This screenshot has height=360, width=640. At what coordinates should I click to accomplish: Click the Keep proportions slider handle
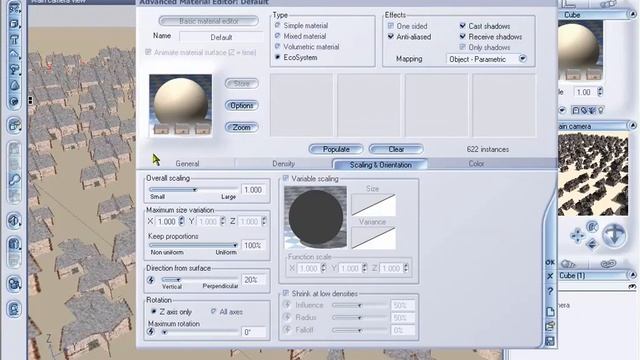tap(235, 245)
